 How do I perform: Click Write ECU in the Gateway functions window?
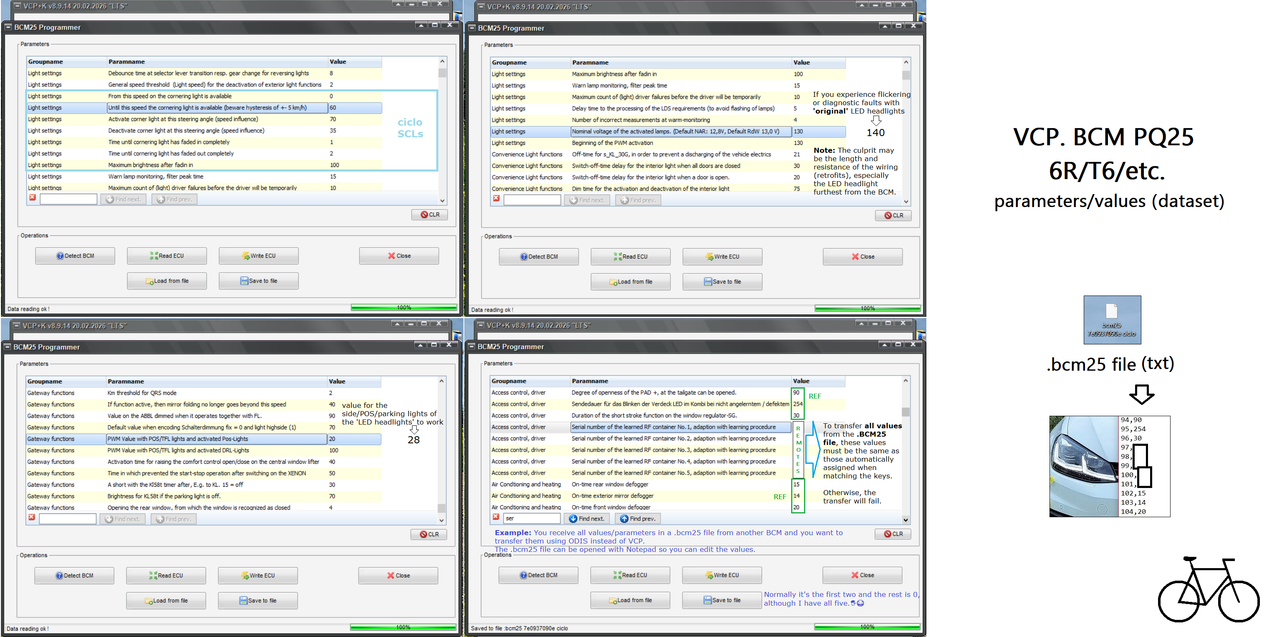(258, 576)
